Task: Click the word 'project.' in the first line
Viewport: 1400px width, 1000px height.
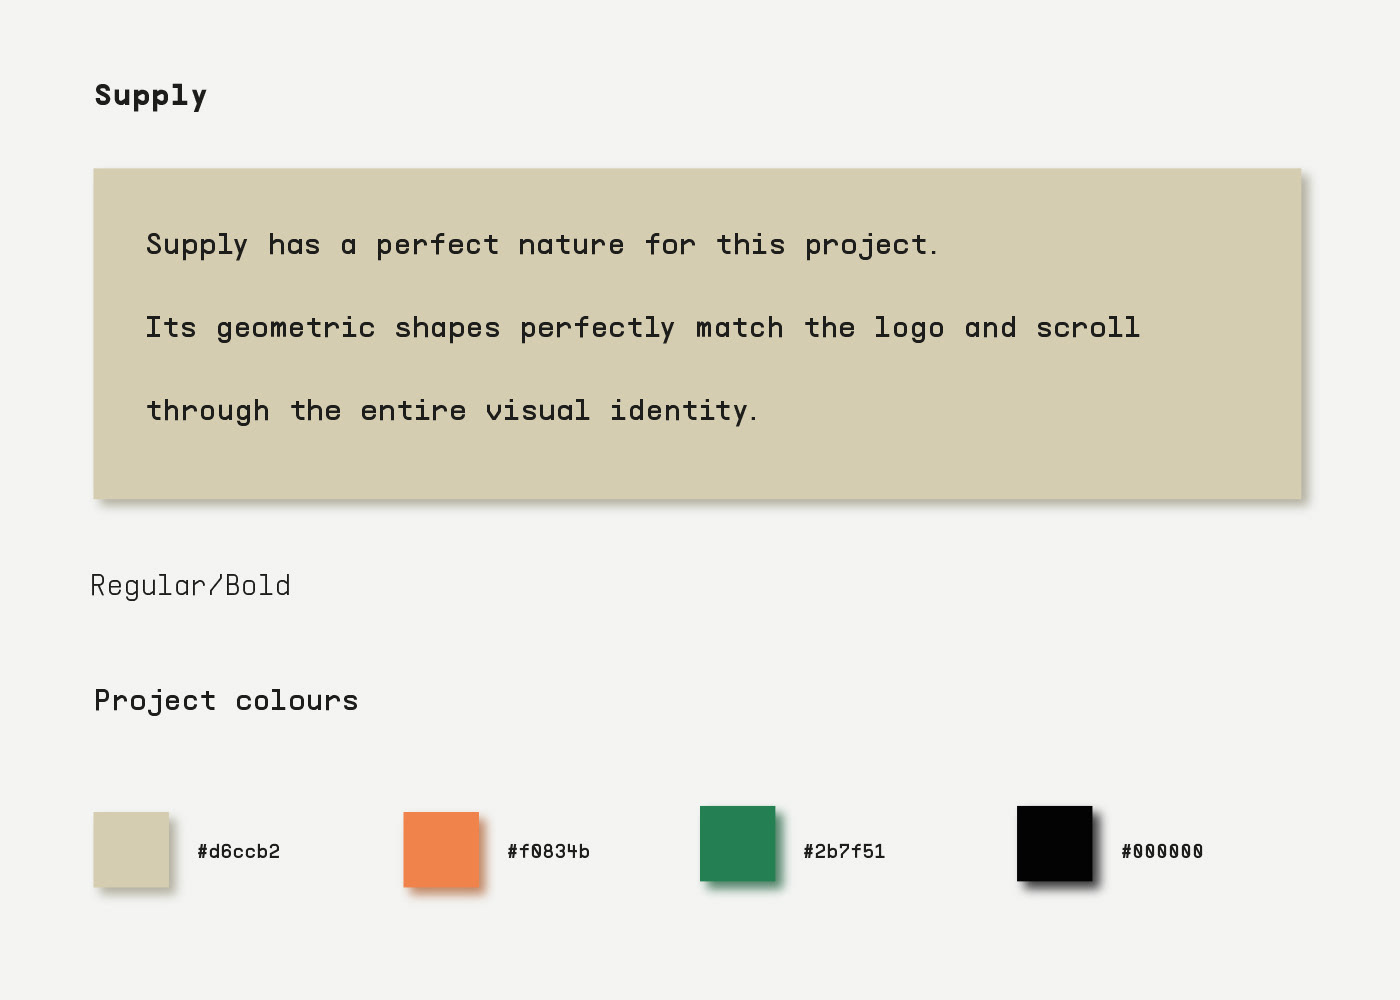Action: pos(872,246)
